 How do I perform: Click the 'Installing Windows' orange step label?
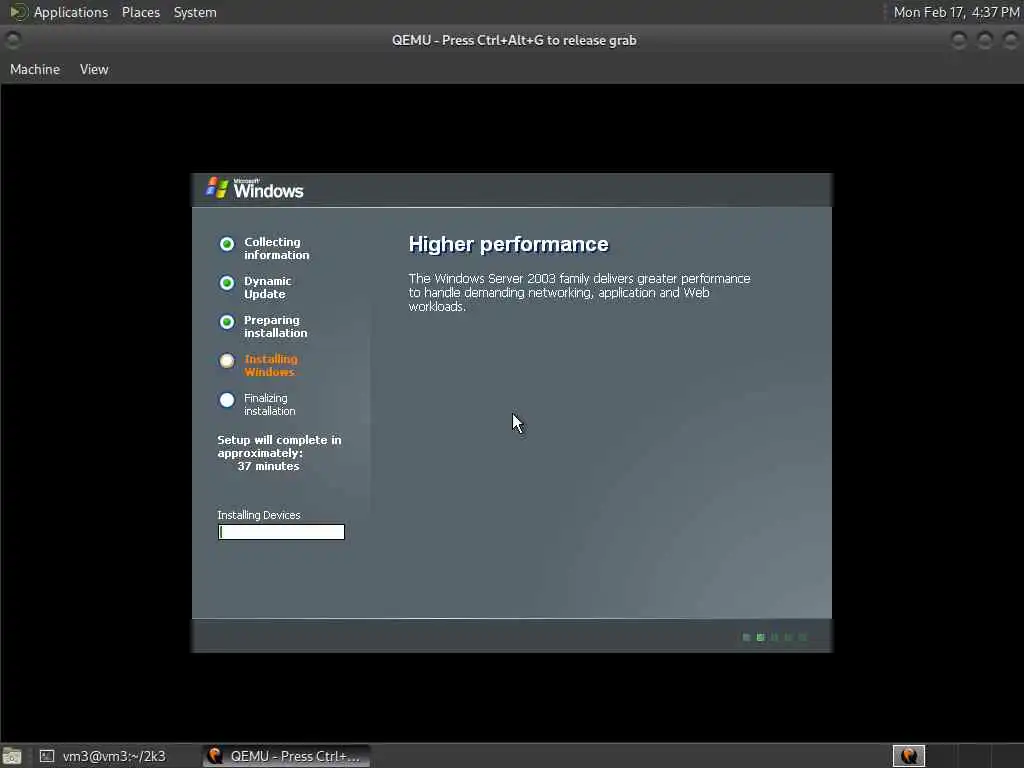coord(270,366)
